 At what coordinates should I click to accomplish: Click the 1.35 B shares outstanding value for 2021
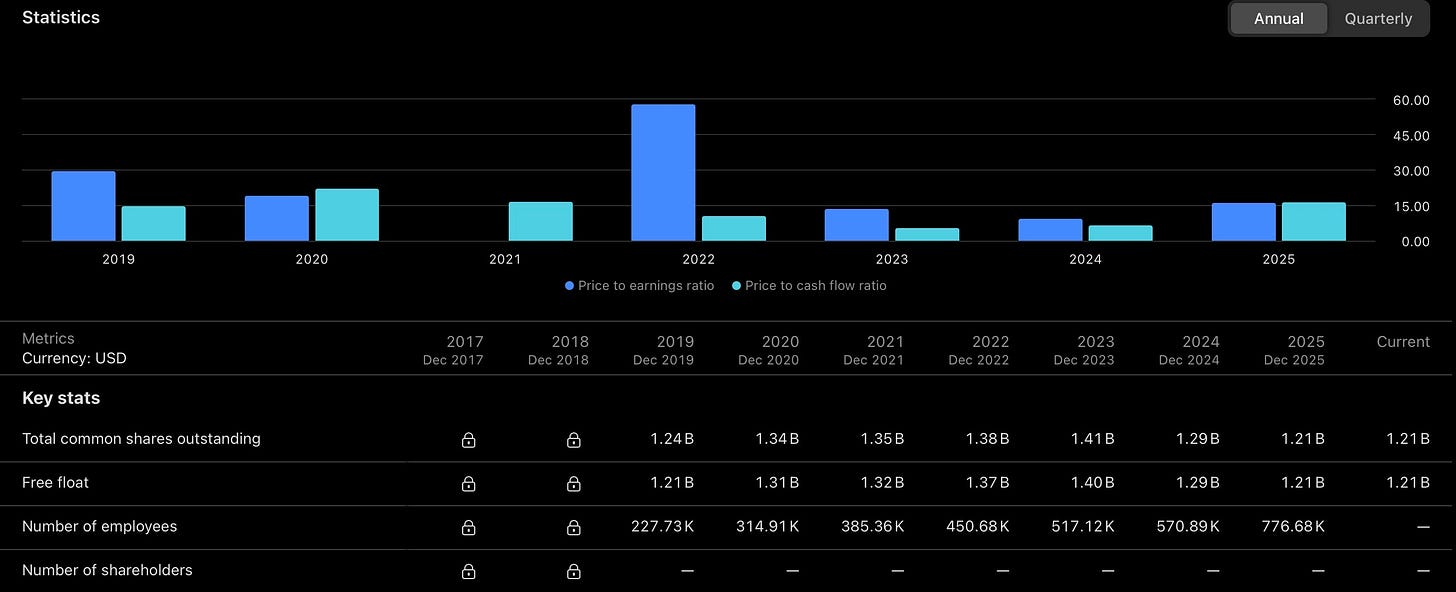[882, 439]
